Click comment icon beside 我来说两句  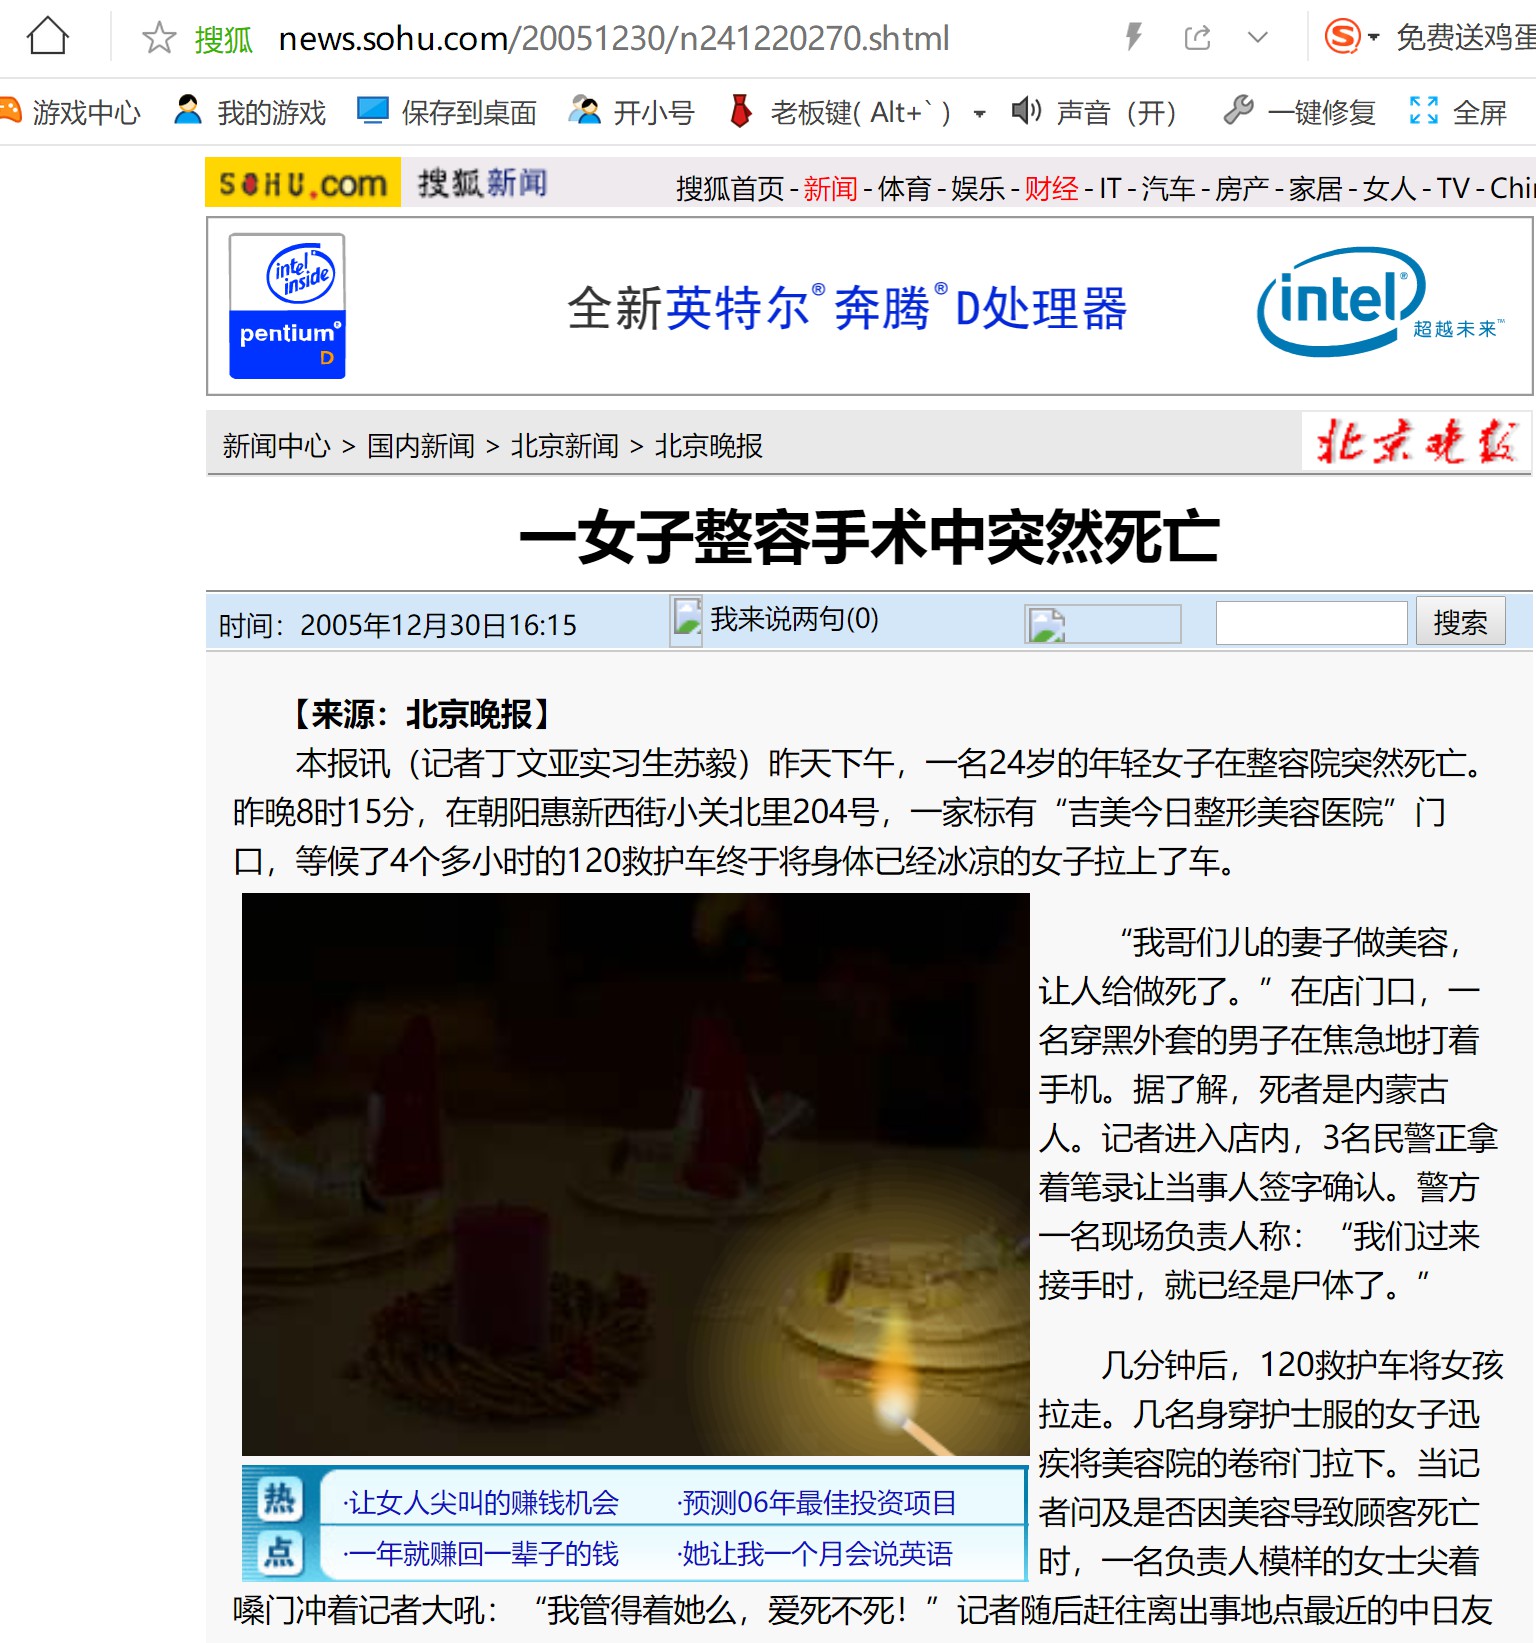pos(686,621)
